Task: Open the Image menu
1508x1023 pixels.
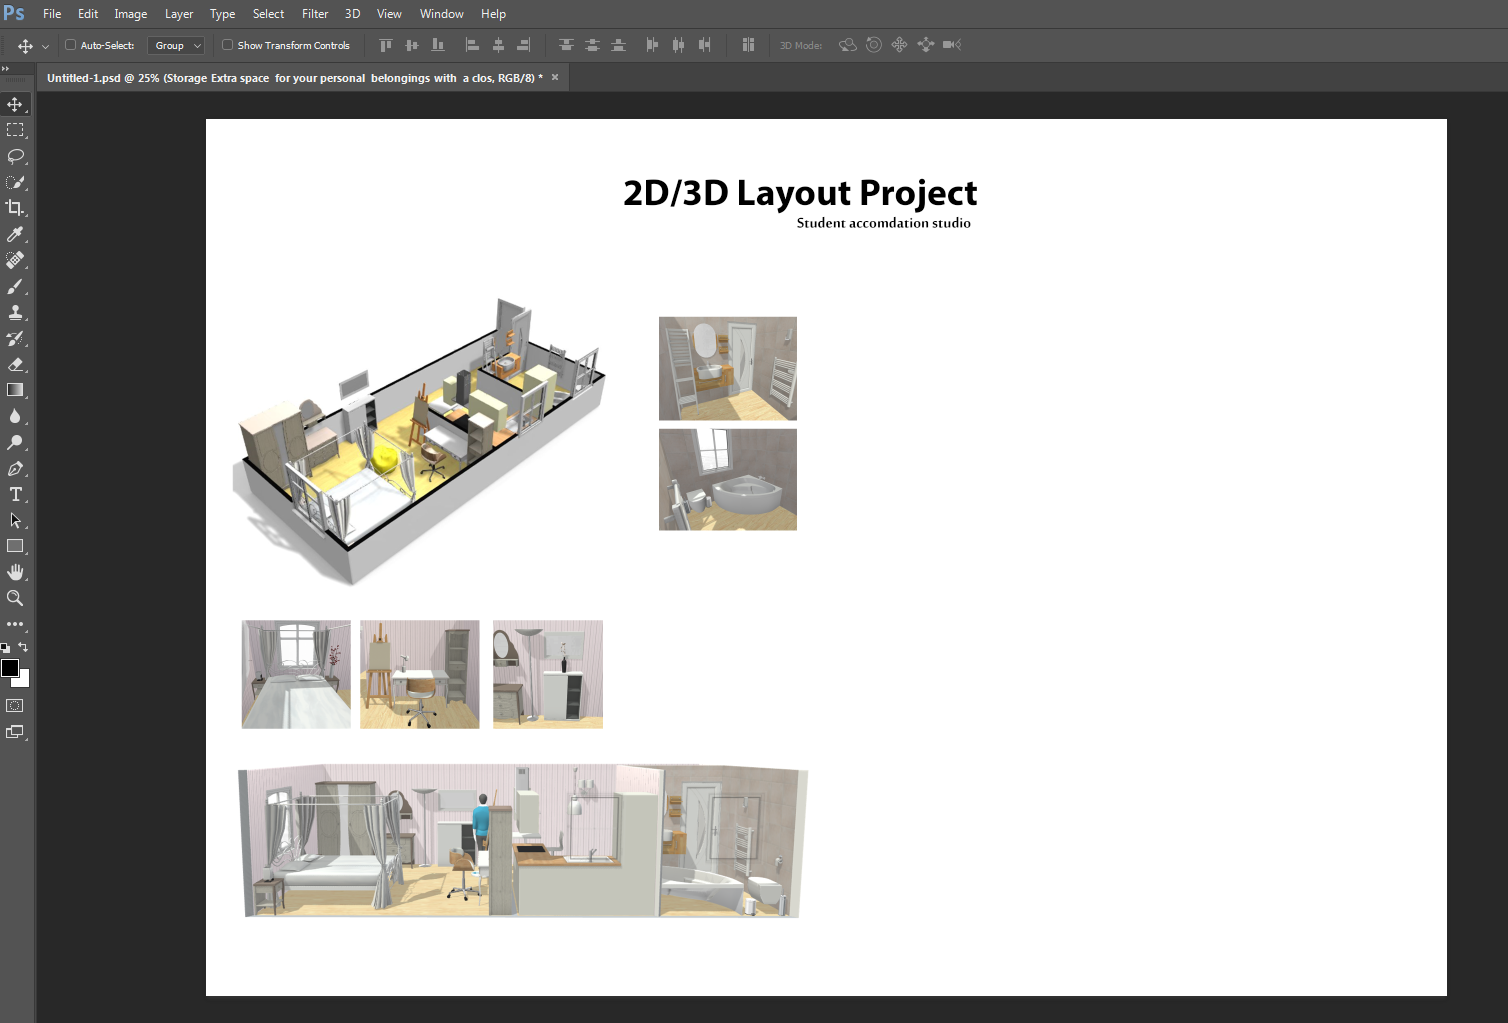Action: 131,14
